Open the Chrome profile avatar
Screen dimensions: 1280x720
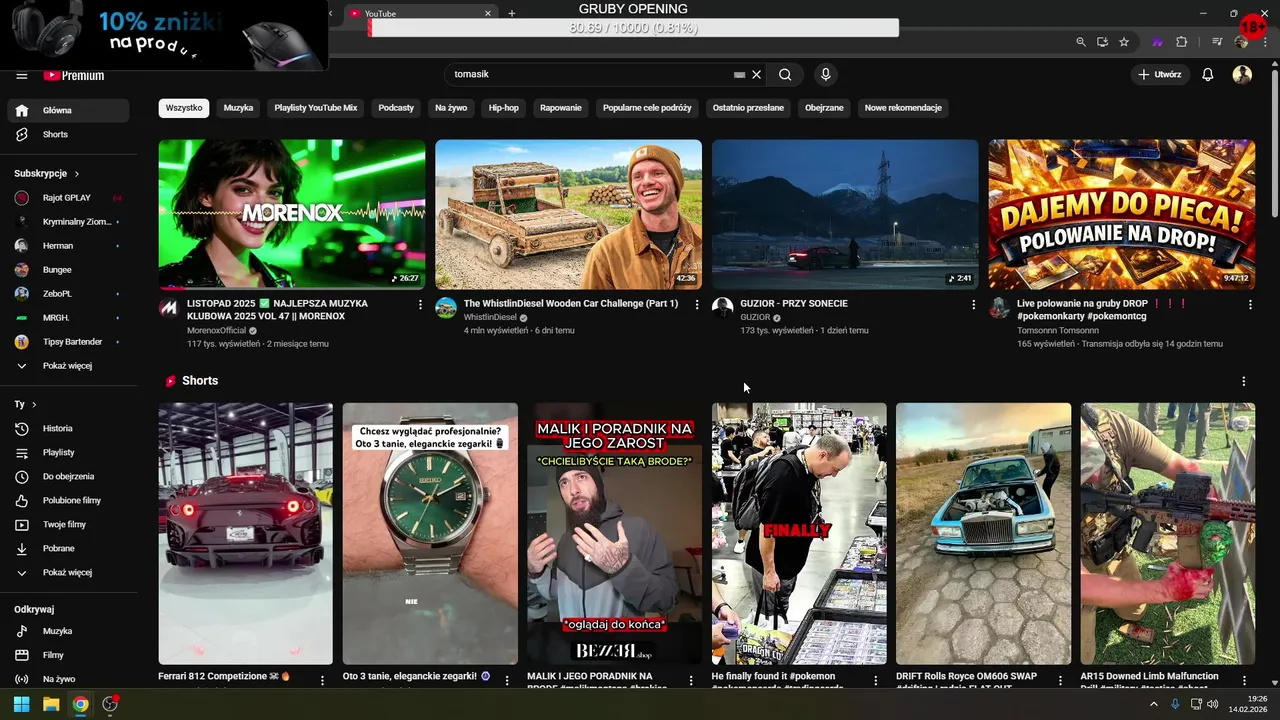click(x=1241, y=42)
